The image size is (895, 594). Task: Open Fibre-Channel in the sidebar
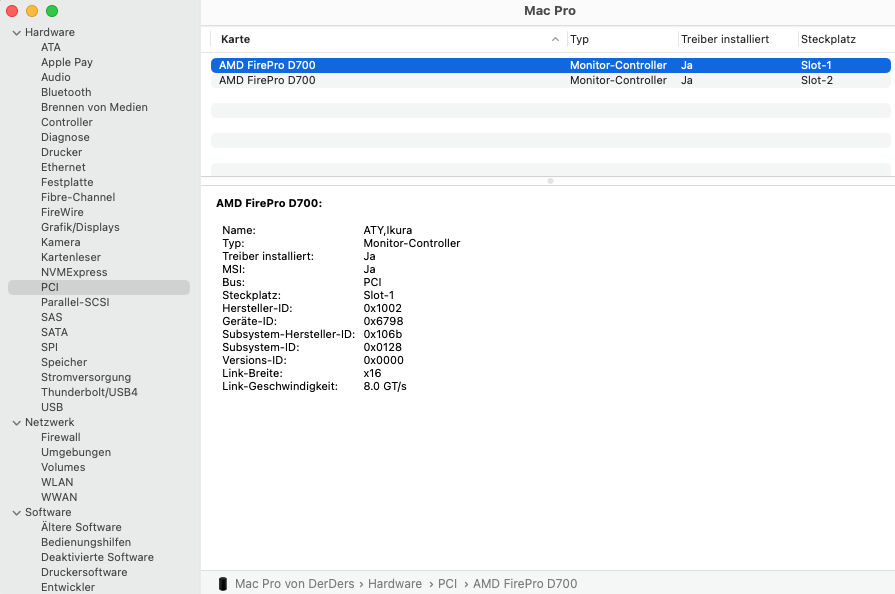(x=78, y=197)
